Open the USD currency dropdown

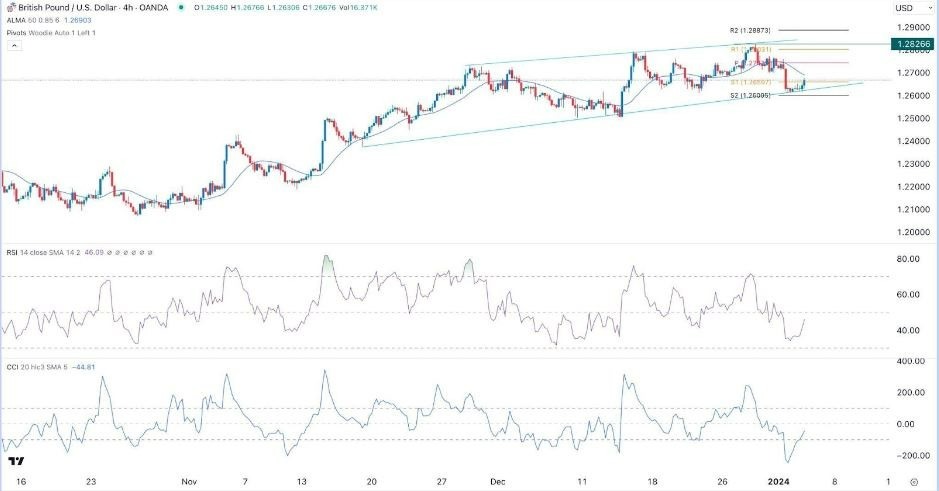(912, 8)
